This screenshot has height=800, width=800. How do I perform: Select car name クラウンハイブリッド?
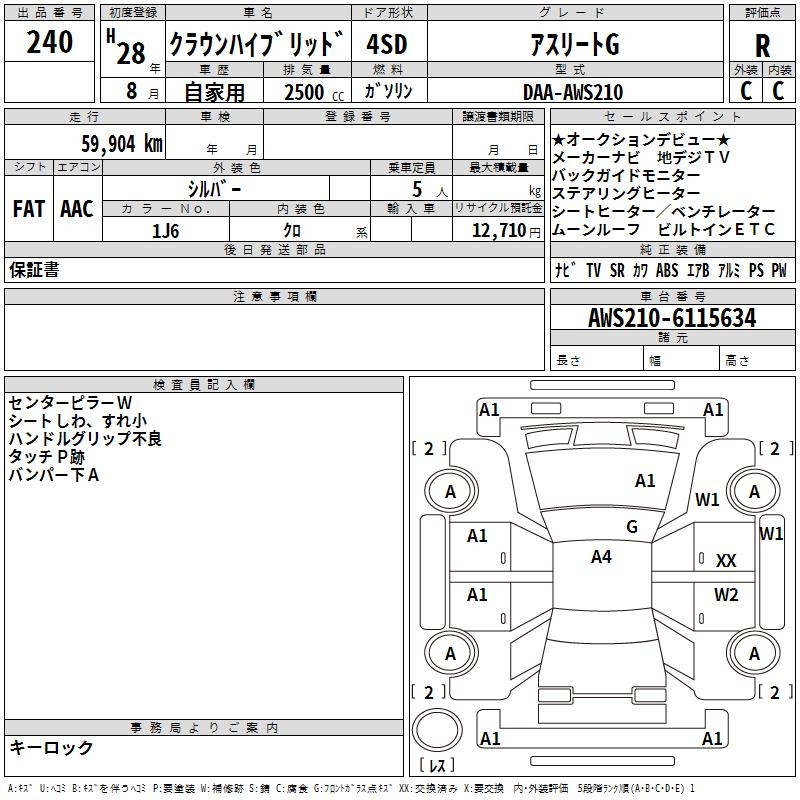point(257,44)
